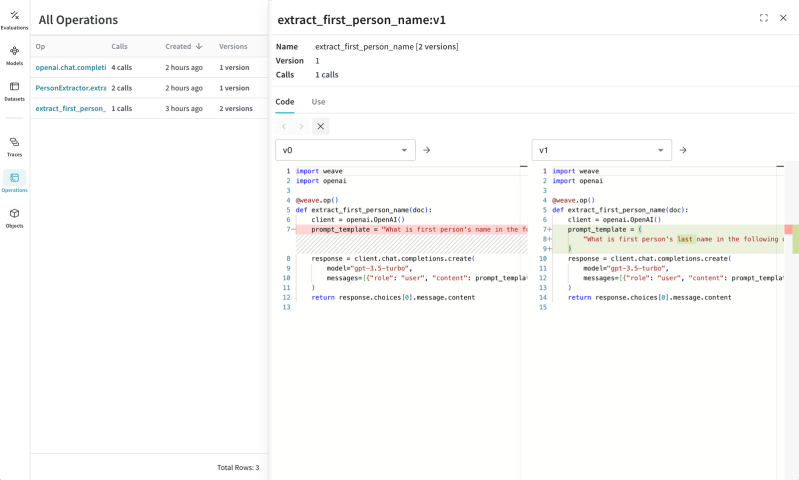Close the diff view with X button
799x480 pixels.
[x=320, y=126]
